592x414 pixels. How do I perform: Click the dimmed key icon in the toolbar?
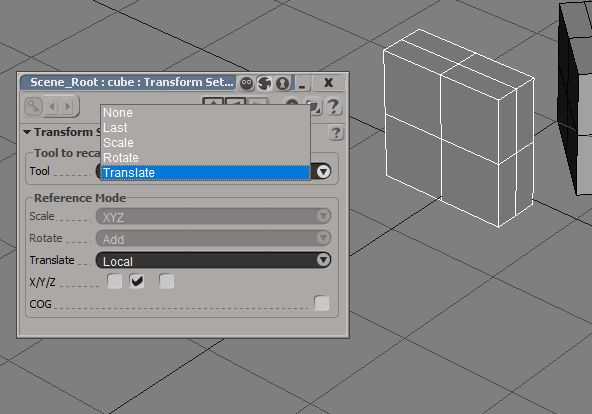click(x=33, y=106)
